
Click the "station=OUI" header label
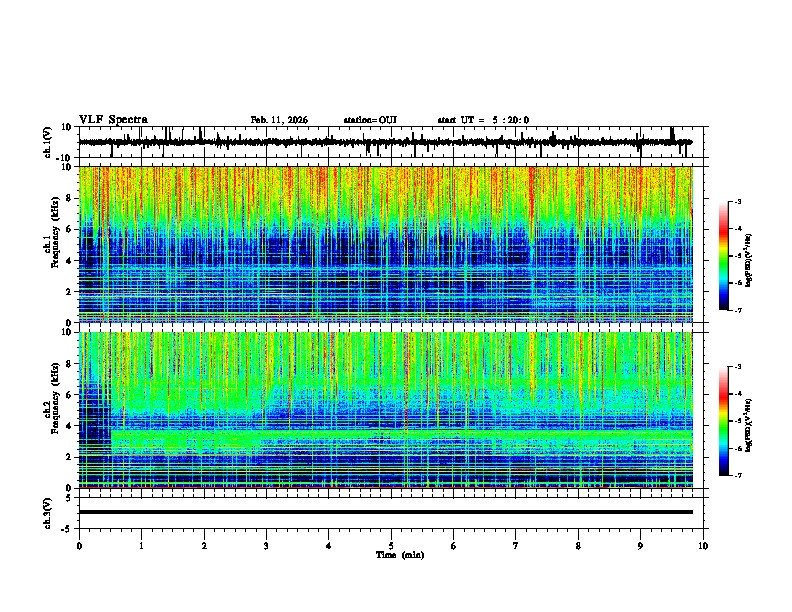click(x=370, y=120)
